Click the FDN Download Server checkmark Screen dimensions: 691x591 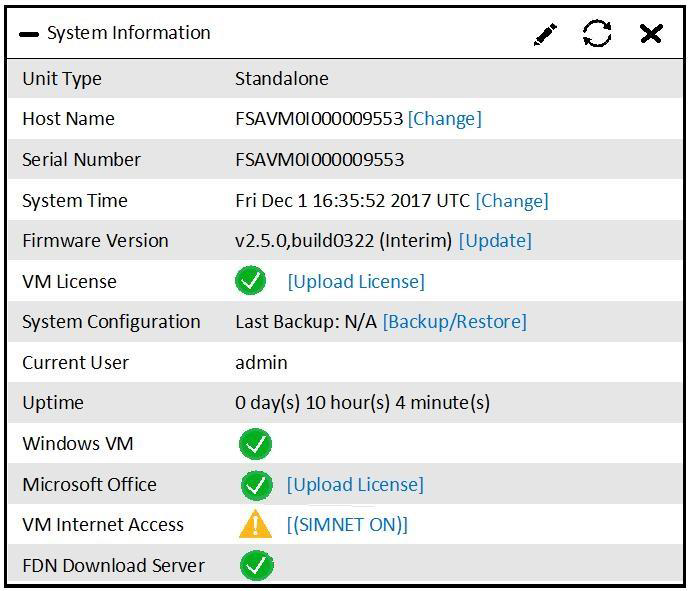pyautogui.click(x=256, y=565)
